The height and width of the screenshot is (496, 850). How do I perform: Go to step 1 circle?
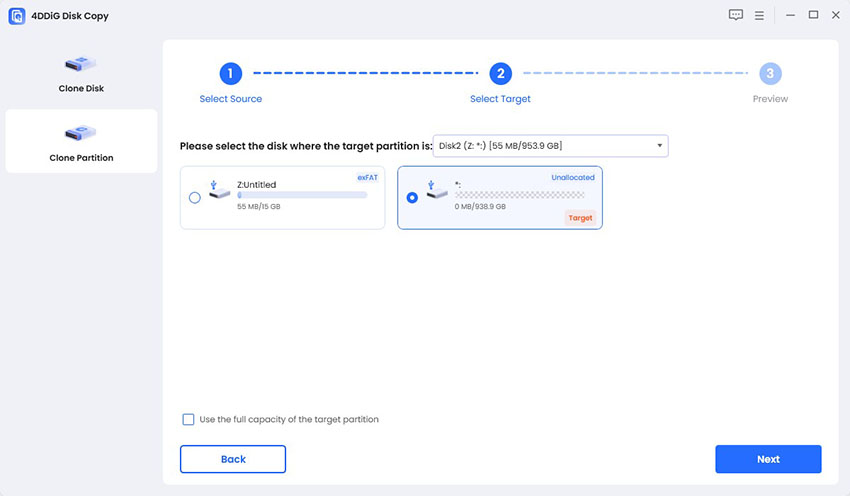click(x=230, y=73)
